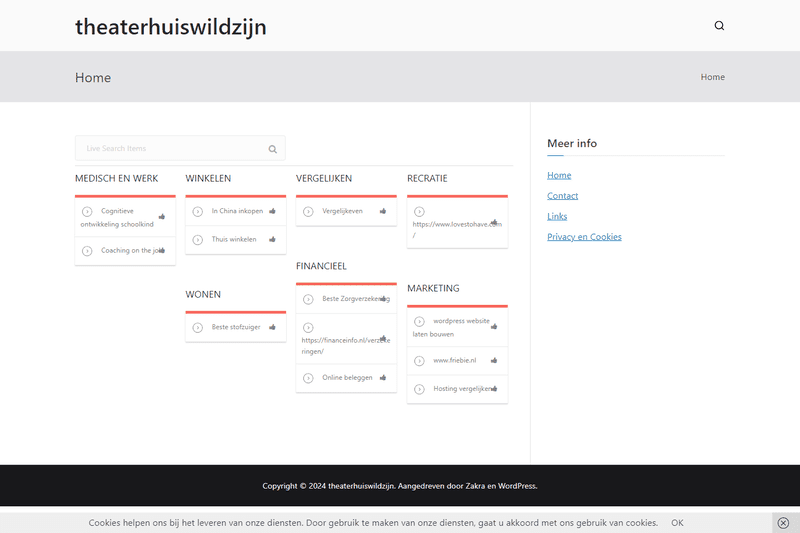Upvote Online beleggen with thumbs-up icon
The width and height of the screenshot is (800, 533).
(383, 377)
